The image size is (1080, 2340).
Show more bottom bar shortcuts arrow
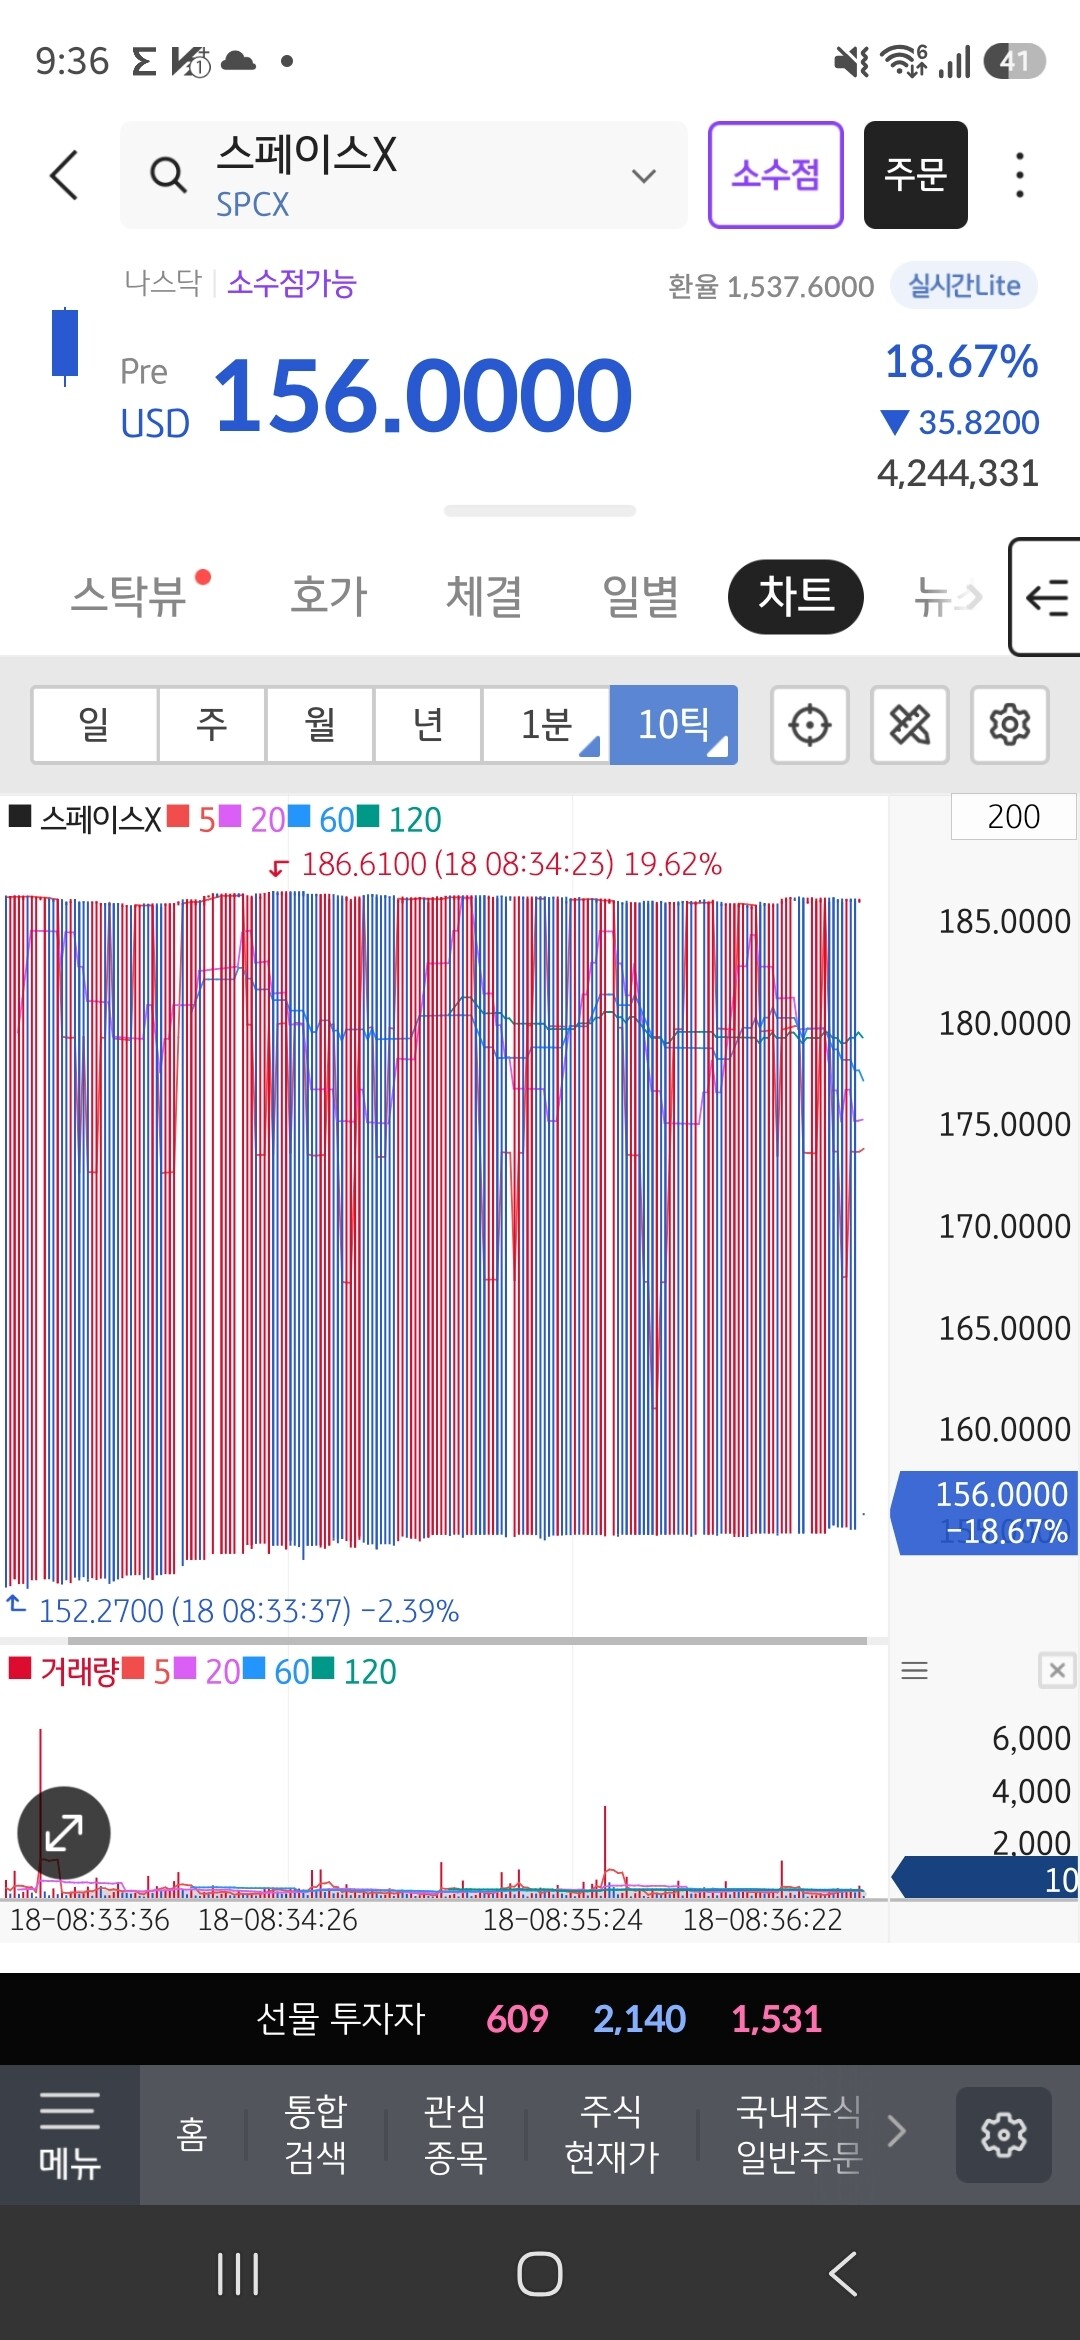point(897,2132)
